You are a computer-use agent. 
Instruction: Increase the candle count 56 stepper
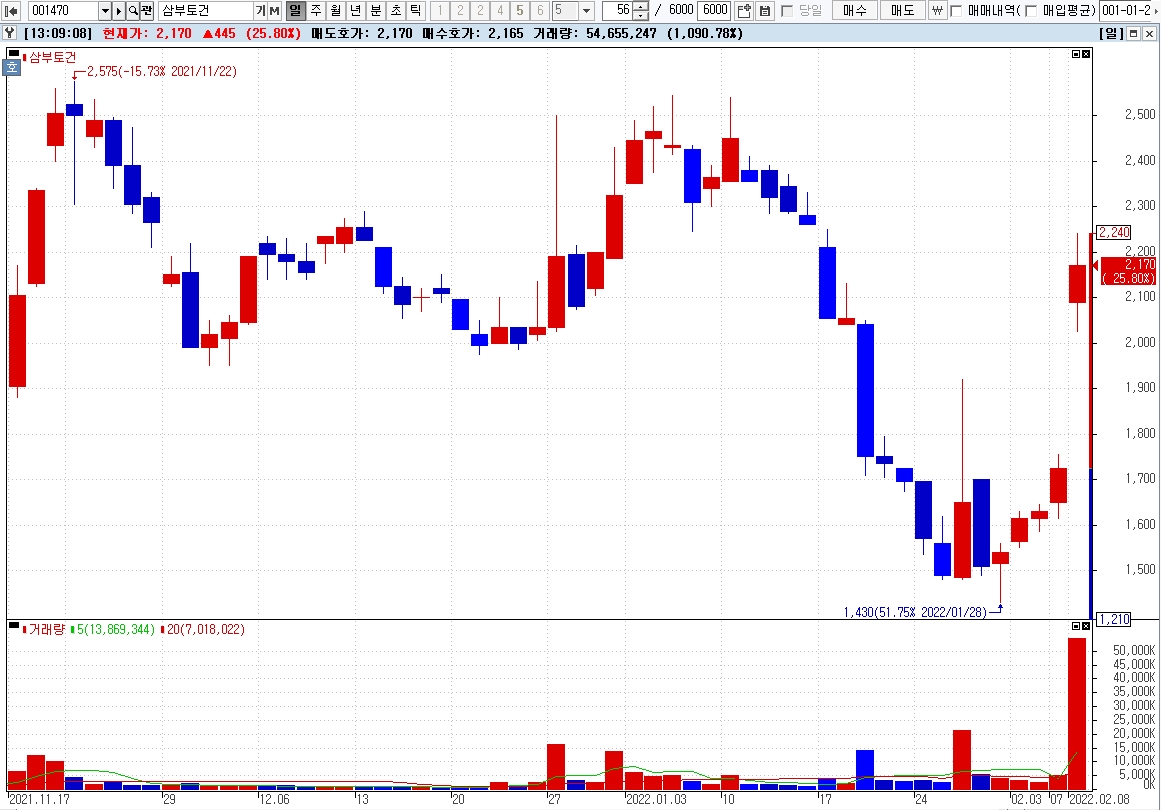[641, 6]
